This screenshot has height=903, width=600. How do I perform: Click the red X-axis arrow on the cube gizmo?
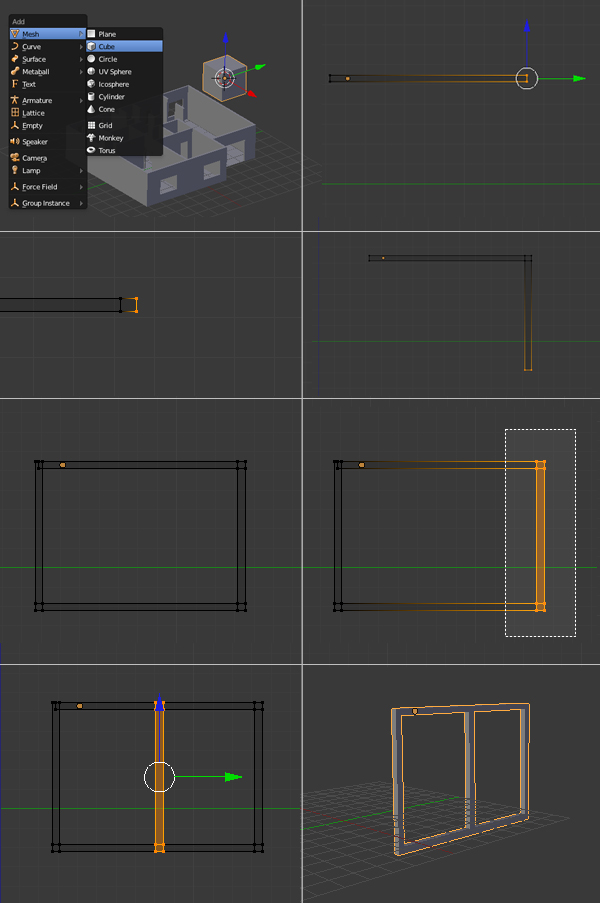pos(252,93)
